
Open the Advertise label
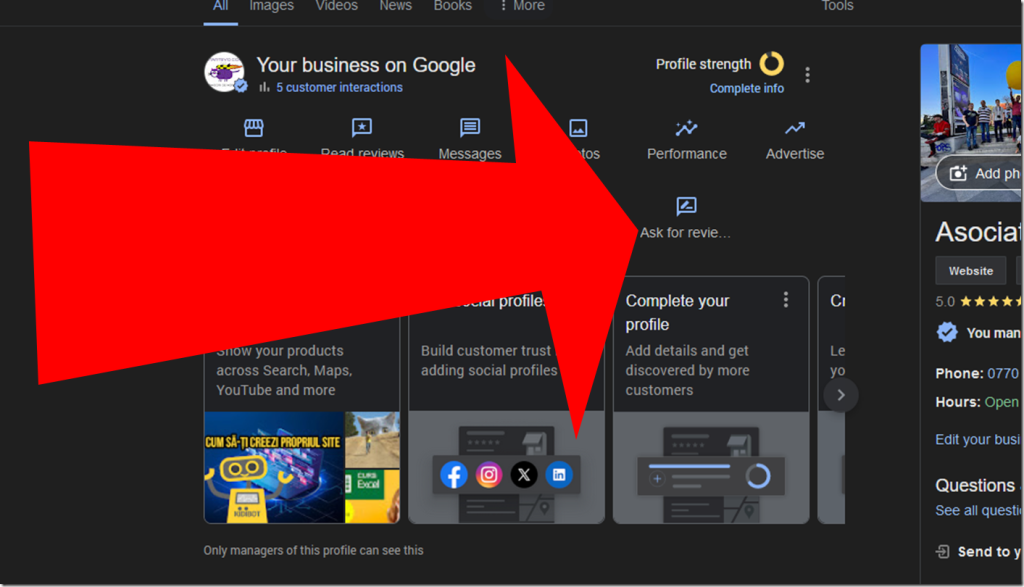tap(795, 154)
